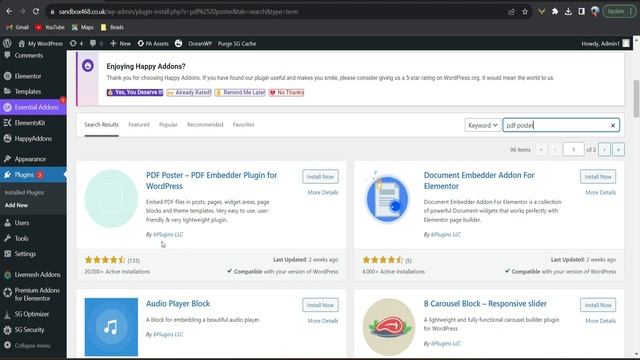Open PA Assets in admin bar
This screenshot has height=360, width=640.
click(153, 43)
